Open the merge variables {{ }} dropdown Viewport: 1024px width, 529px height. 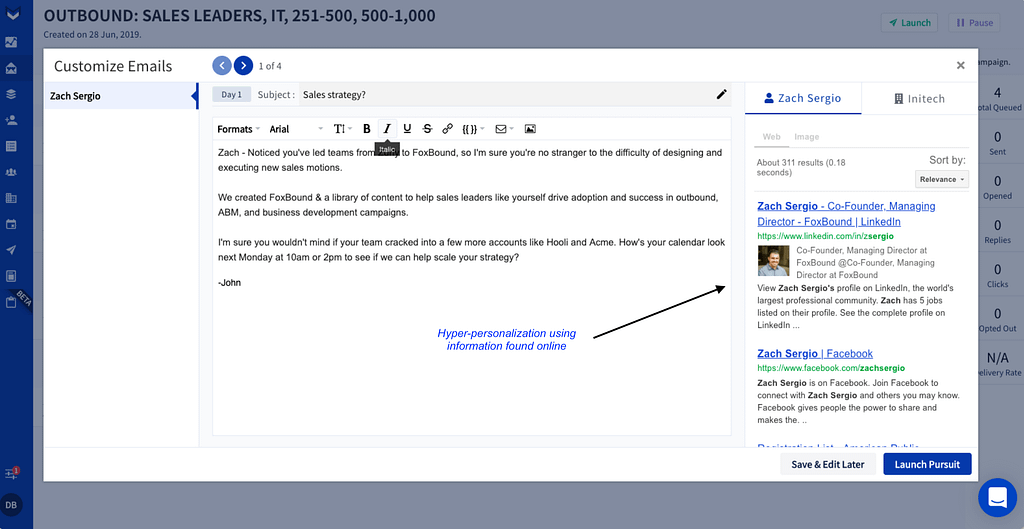pos(473,129)
